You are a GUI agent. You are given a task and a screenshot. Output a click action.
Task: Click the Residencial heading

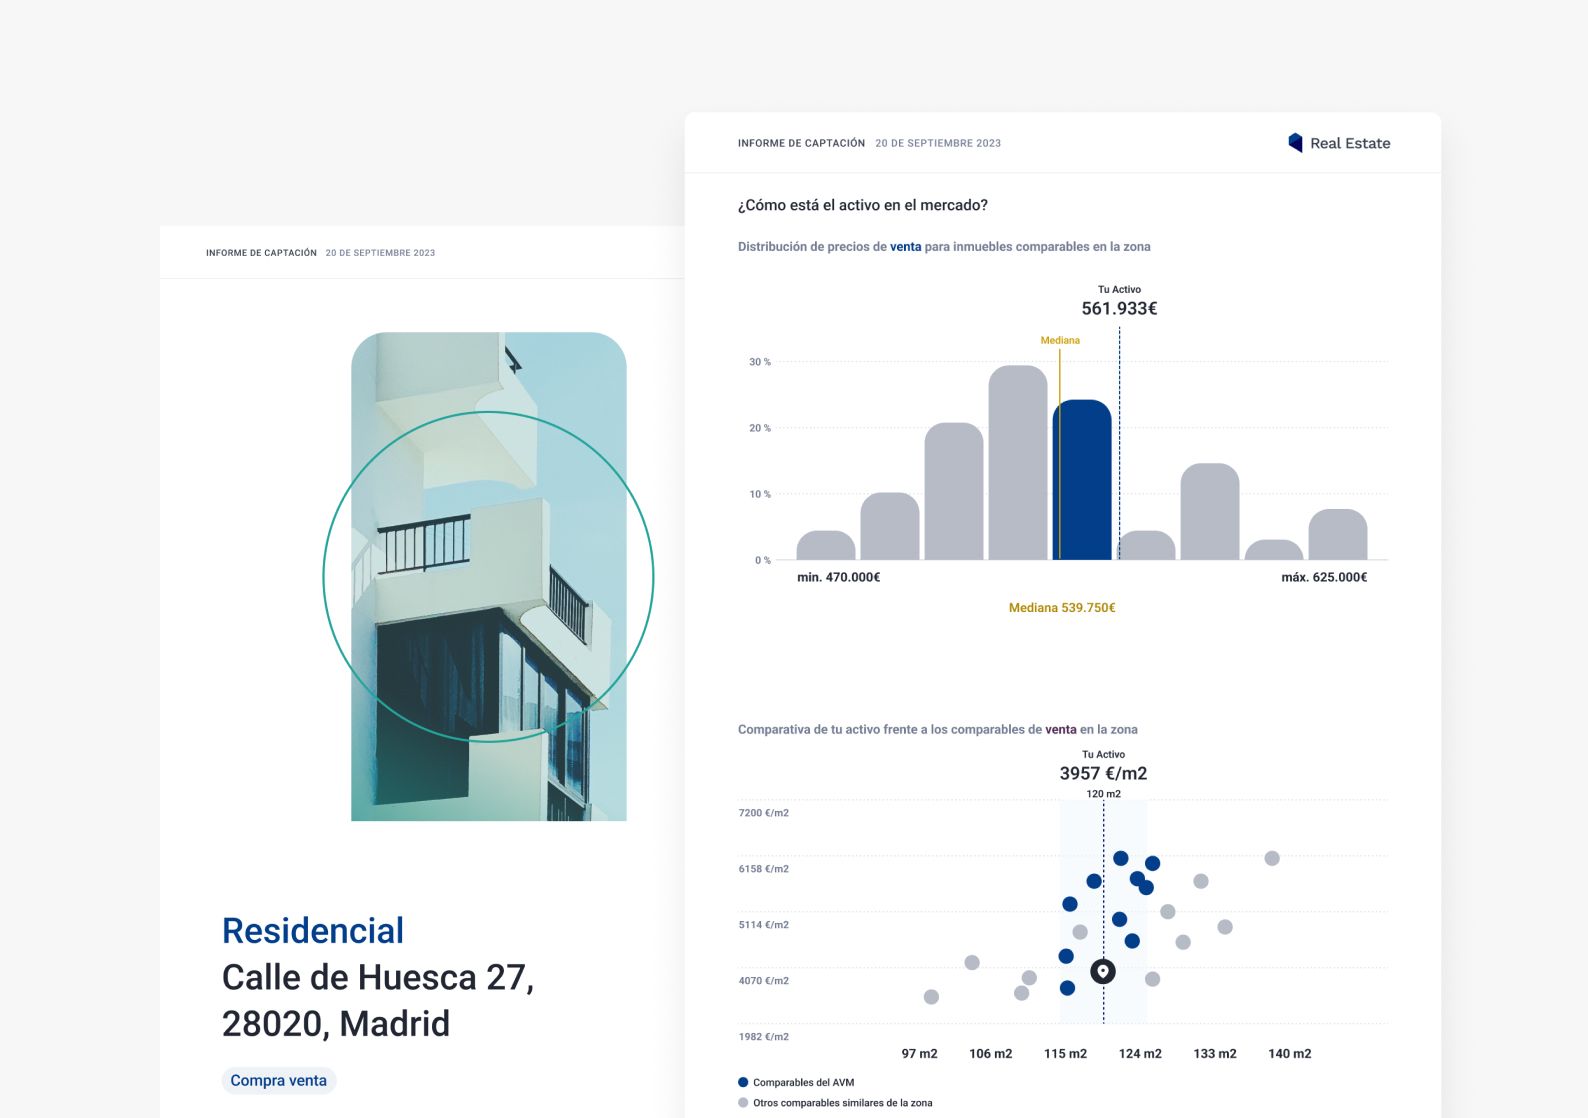click(313, 931)
